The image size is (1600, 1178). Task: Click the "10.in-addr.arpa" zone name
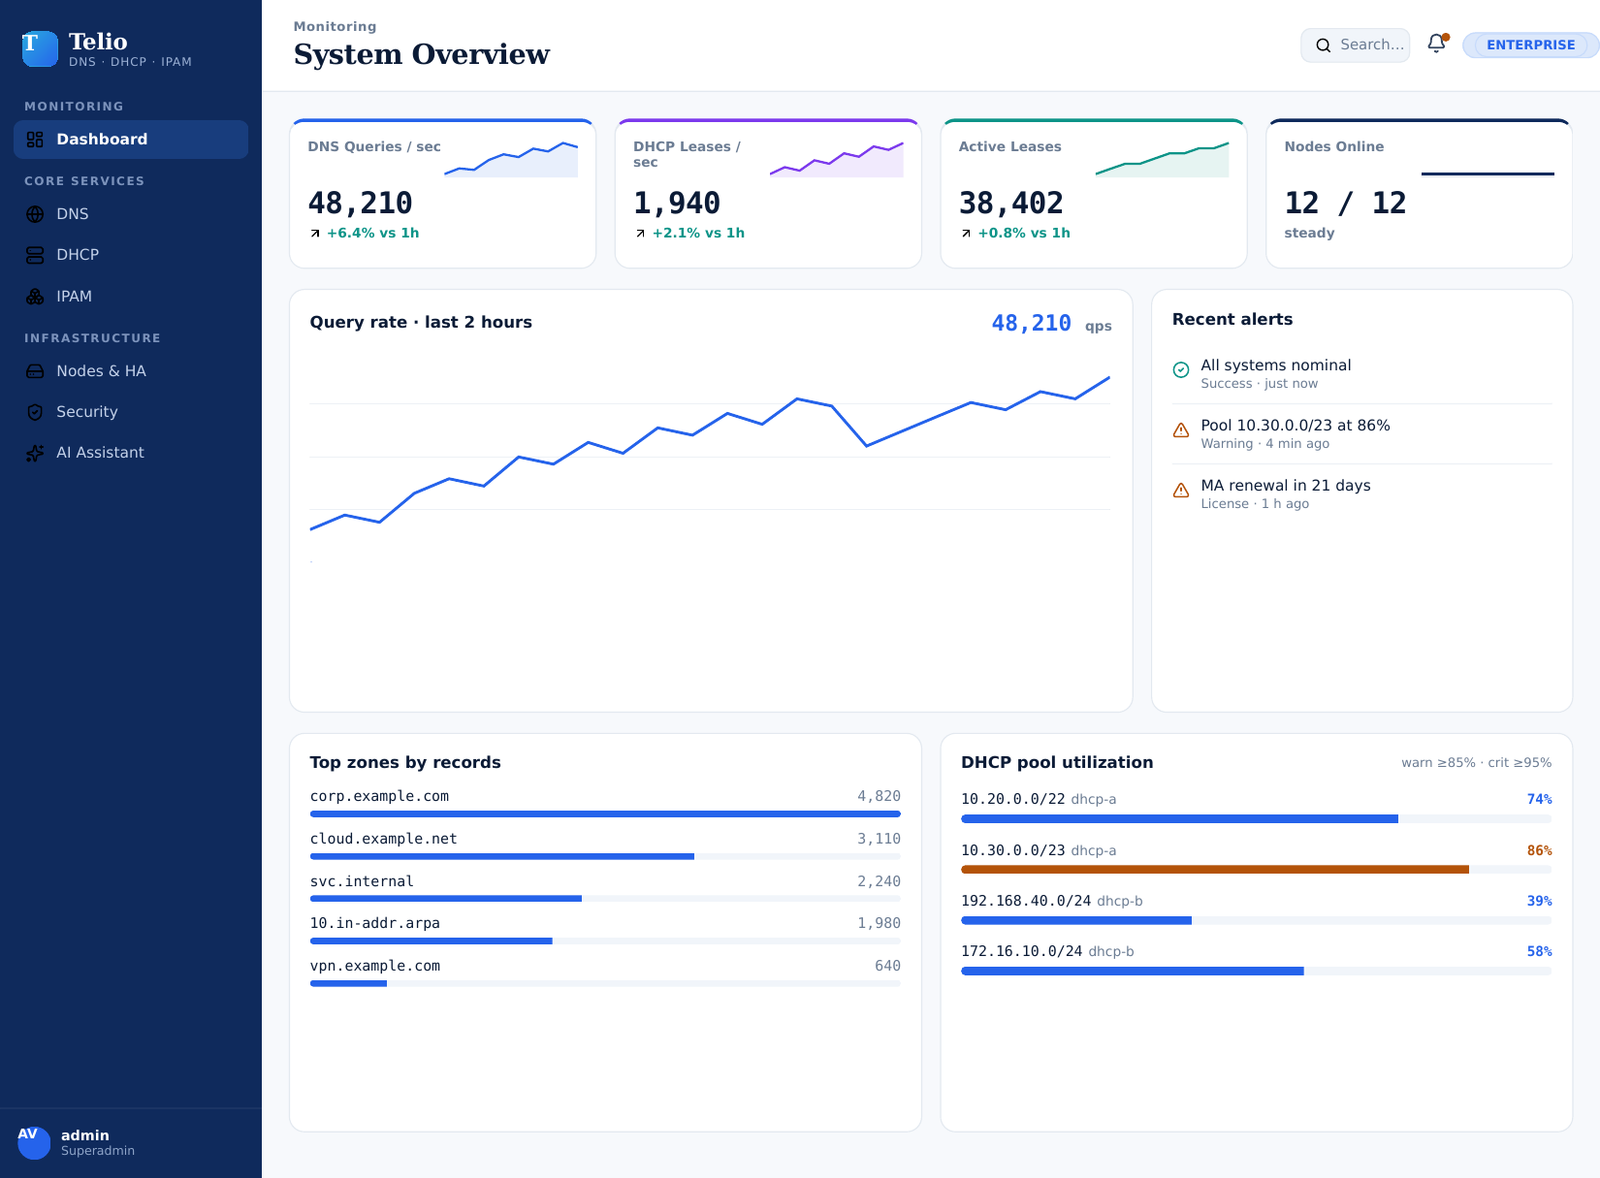click(375, 923)
